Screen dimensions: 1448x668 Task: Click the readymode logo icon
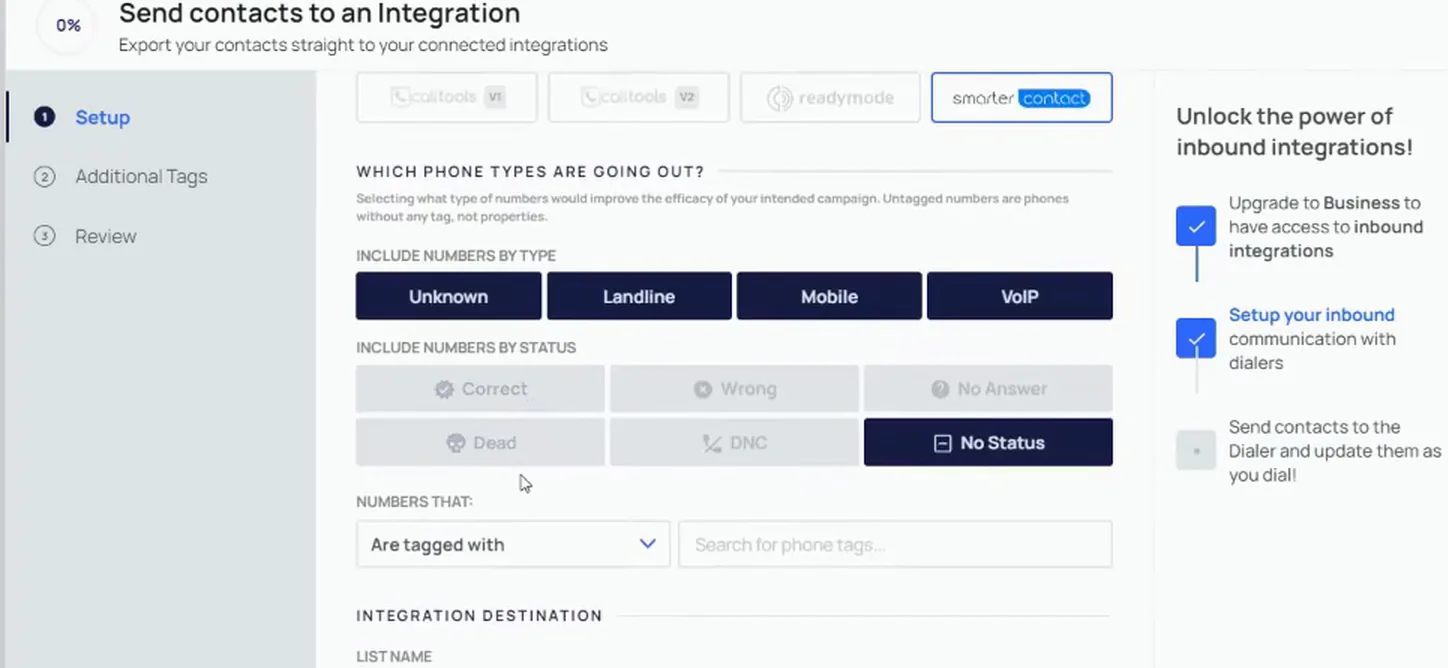(x=779, y=98)
